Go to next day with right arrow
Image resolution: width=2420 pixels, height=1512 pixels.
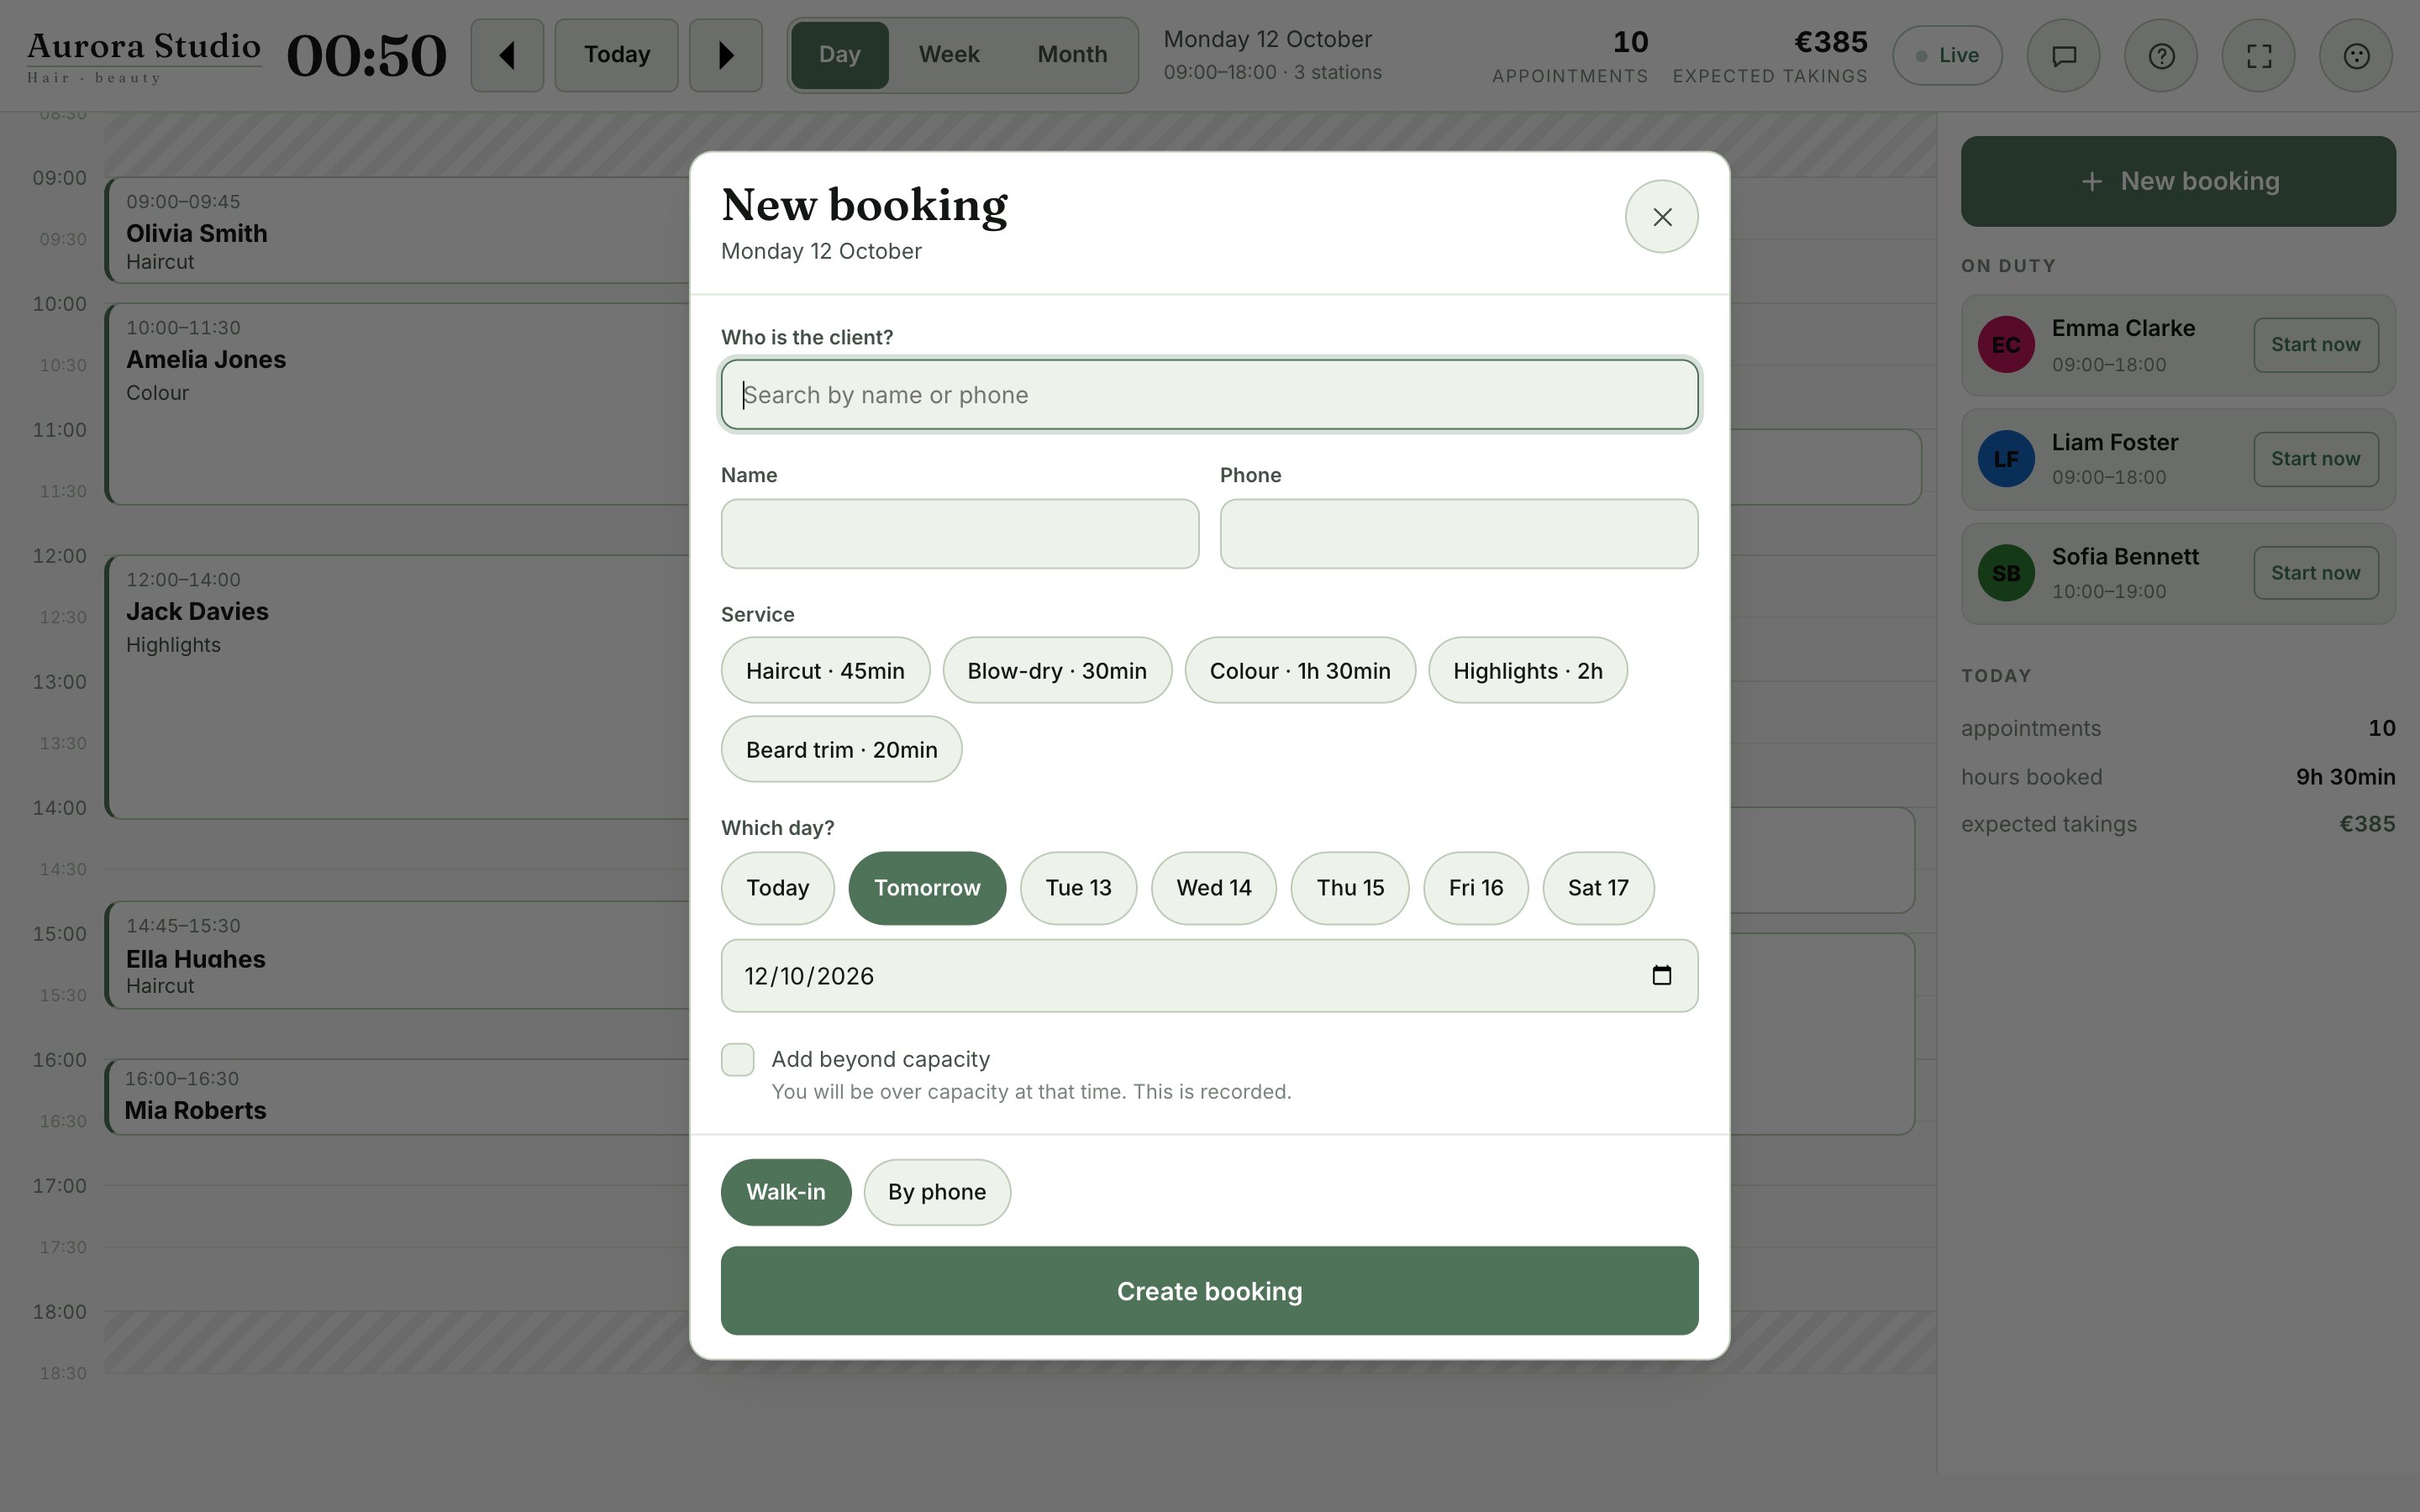pyautogui.click(x=726, y=55)
